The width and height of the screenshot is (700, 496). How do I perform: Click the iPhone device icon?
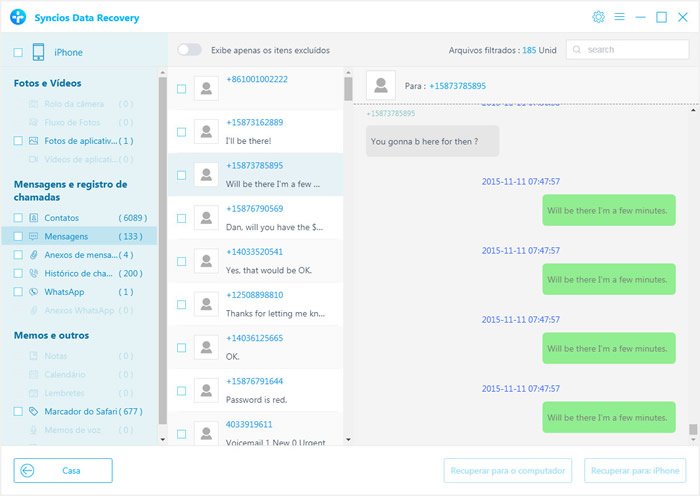(x=38, y=52)
